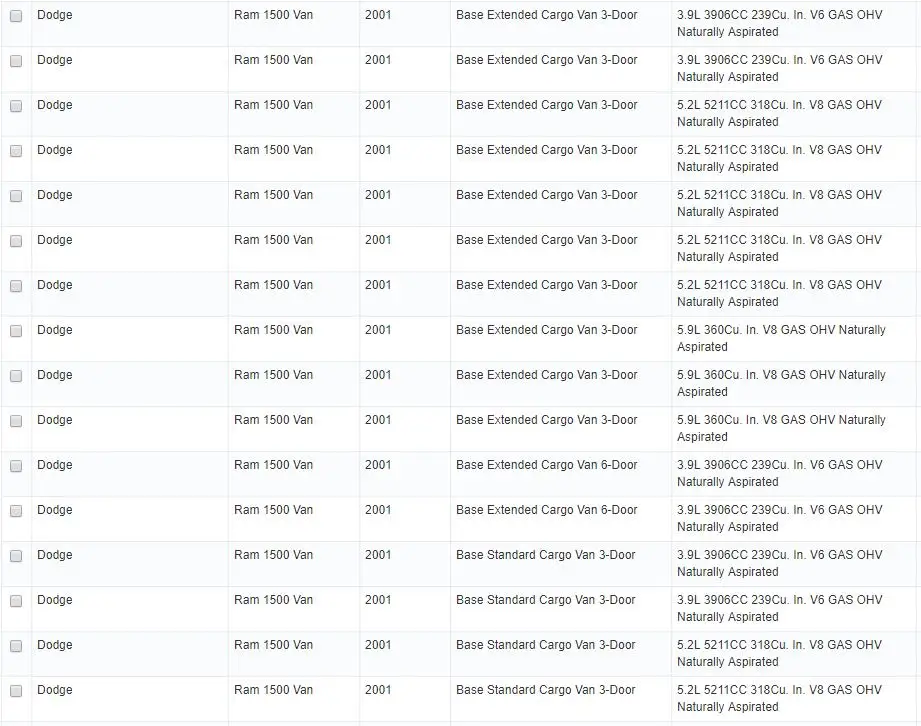The height and width of the screenshot is (726, 921).
Task: Select checkbox of the last 5.9L V8 row
Action: click(16, 421)
